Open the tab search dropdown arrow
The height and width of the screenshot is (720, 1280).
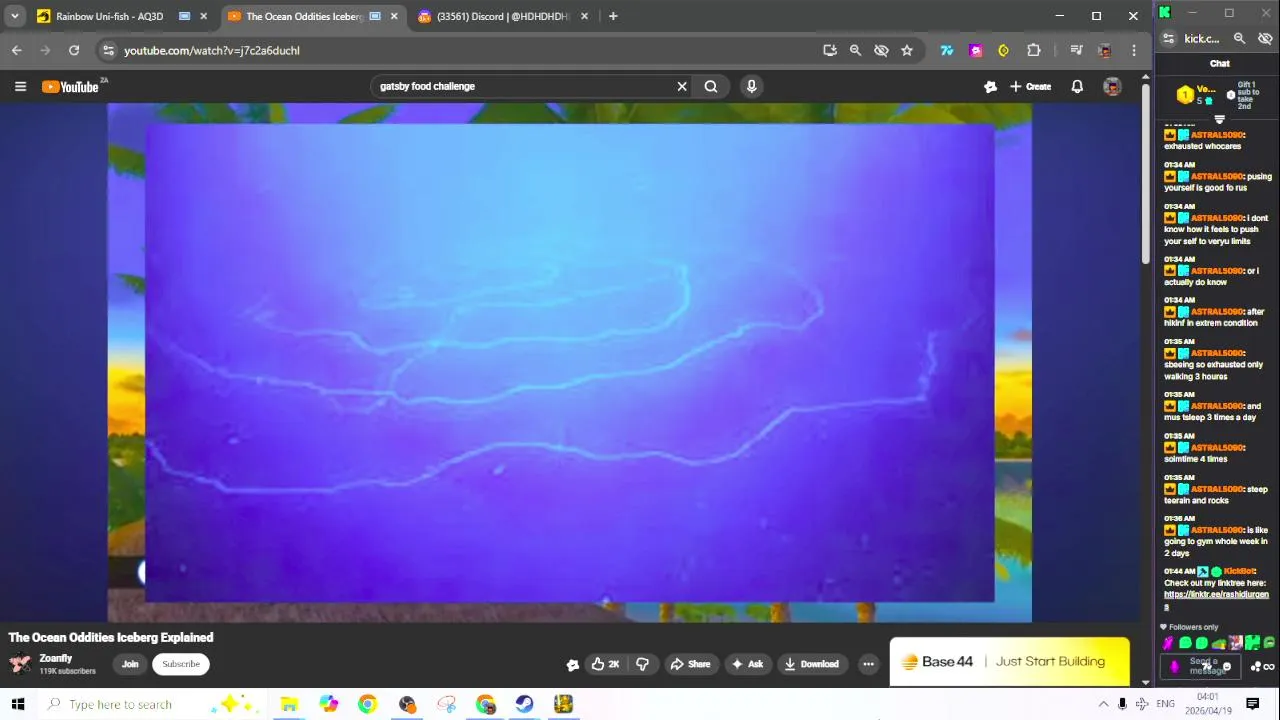coord(14,16)
